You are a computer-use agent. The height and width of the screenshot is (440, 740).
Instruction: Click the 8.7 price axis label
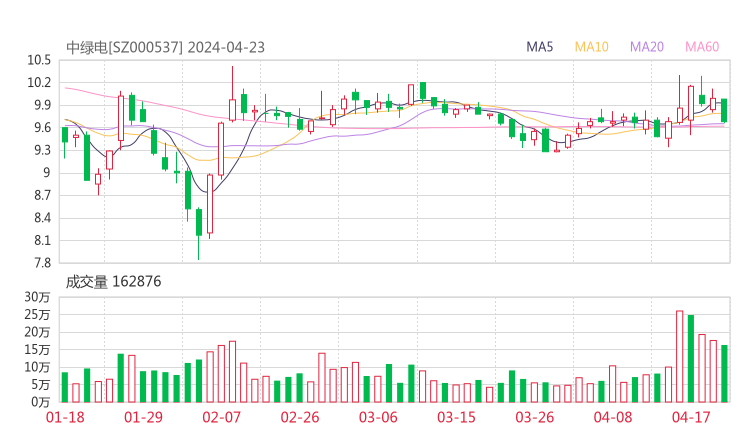[x=42, y=195]
